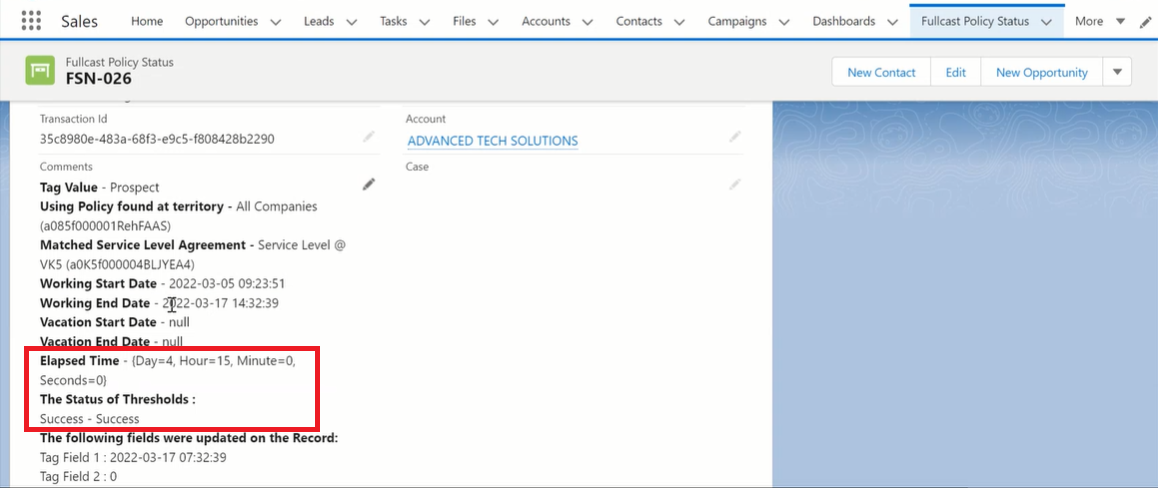Switch to the Files tab
The height and width of the screenshot is (488, 1158).
(465, 21)
